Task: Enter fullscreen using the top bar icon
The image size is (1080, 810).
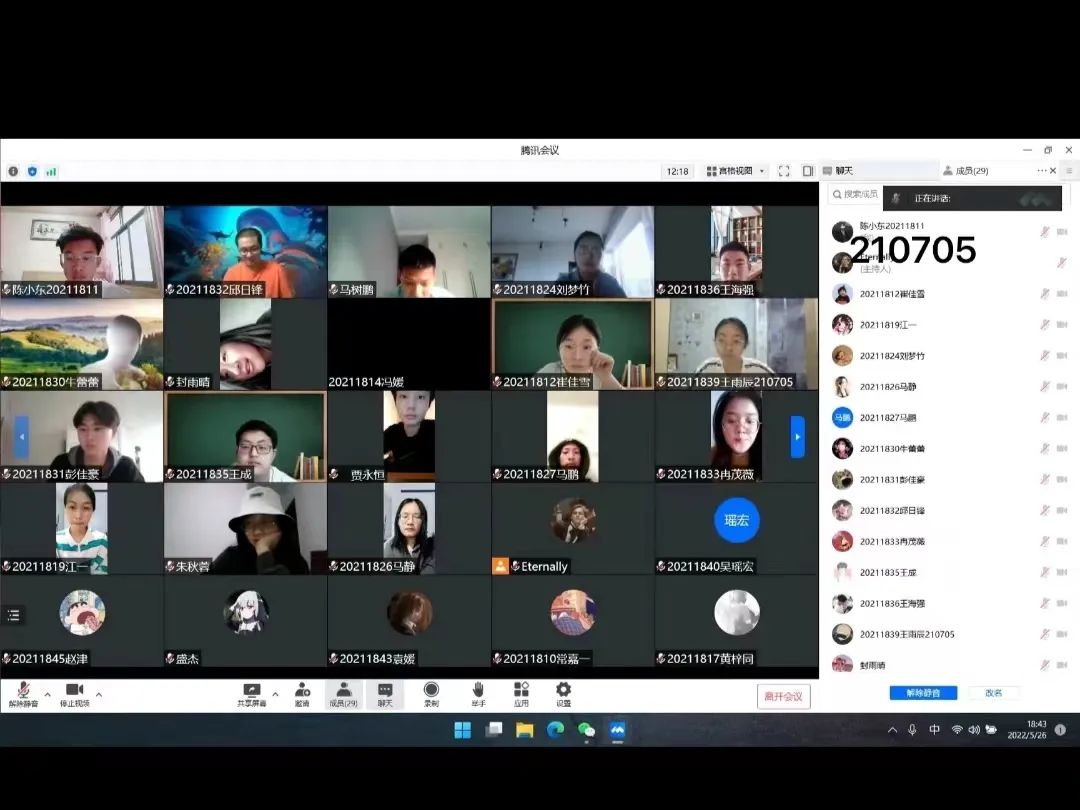Action: (x=784, y=171)
